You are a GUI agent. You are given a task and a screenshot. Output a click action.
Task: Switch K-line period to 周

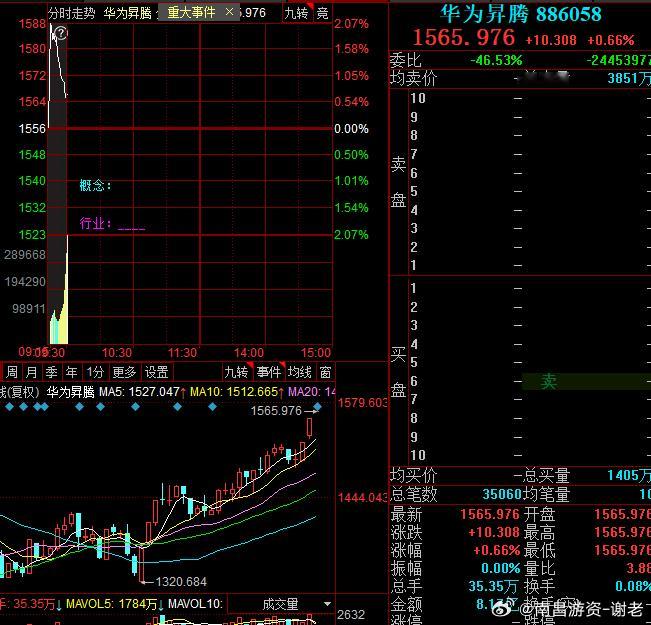(x=12, y=372)
